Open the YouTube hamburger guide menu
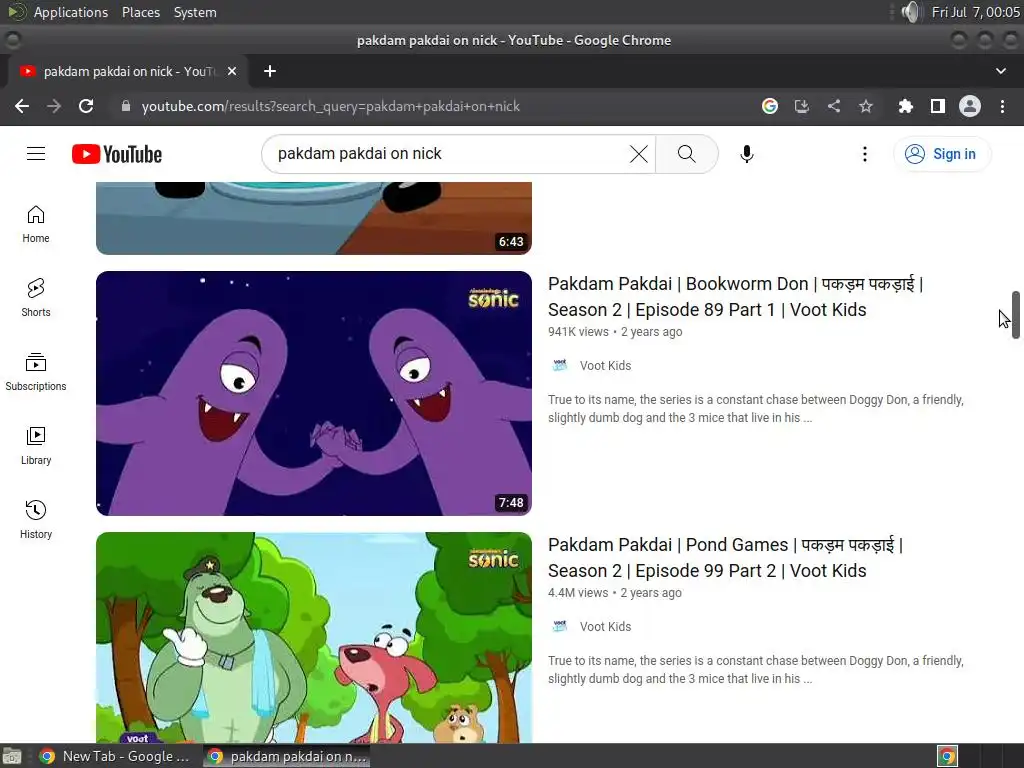 pos(36,153)
